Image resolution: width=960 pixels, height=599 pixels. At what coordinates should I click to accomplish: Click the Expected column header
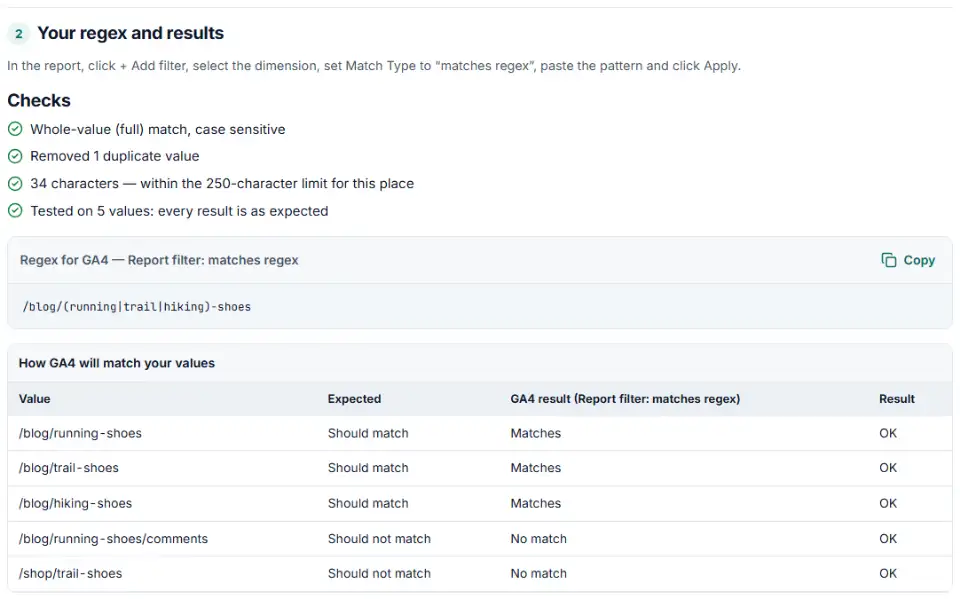point(354,399)
